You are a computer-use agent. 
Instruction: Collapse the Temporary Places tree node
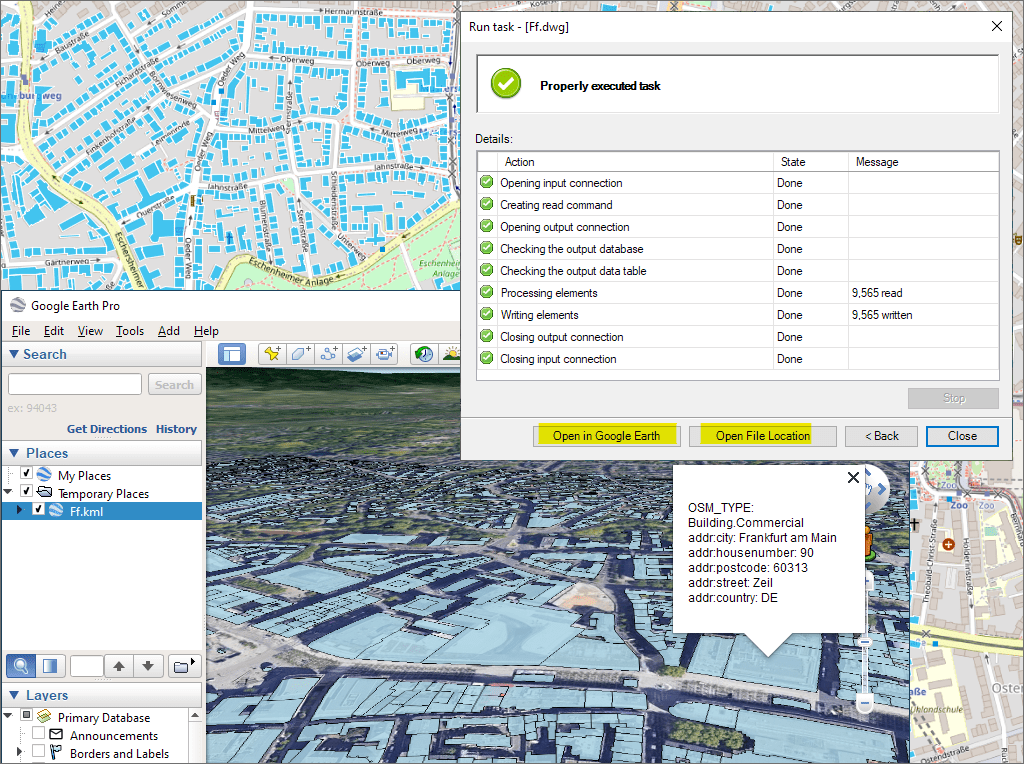[x=8, y=492]
